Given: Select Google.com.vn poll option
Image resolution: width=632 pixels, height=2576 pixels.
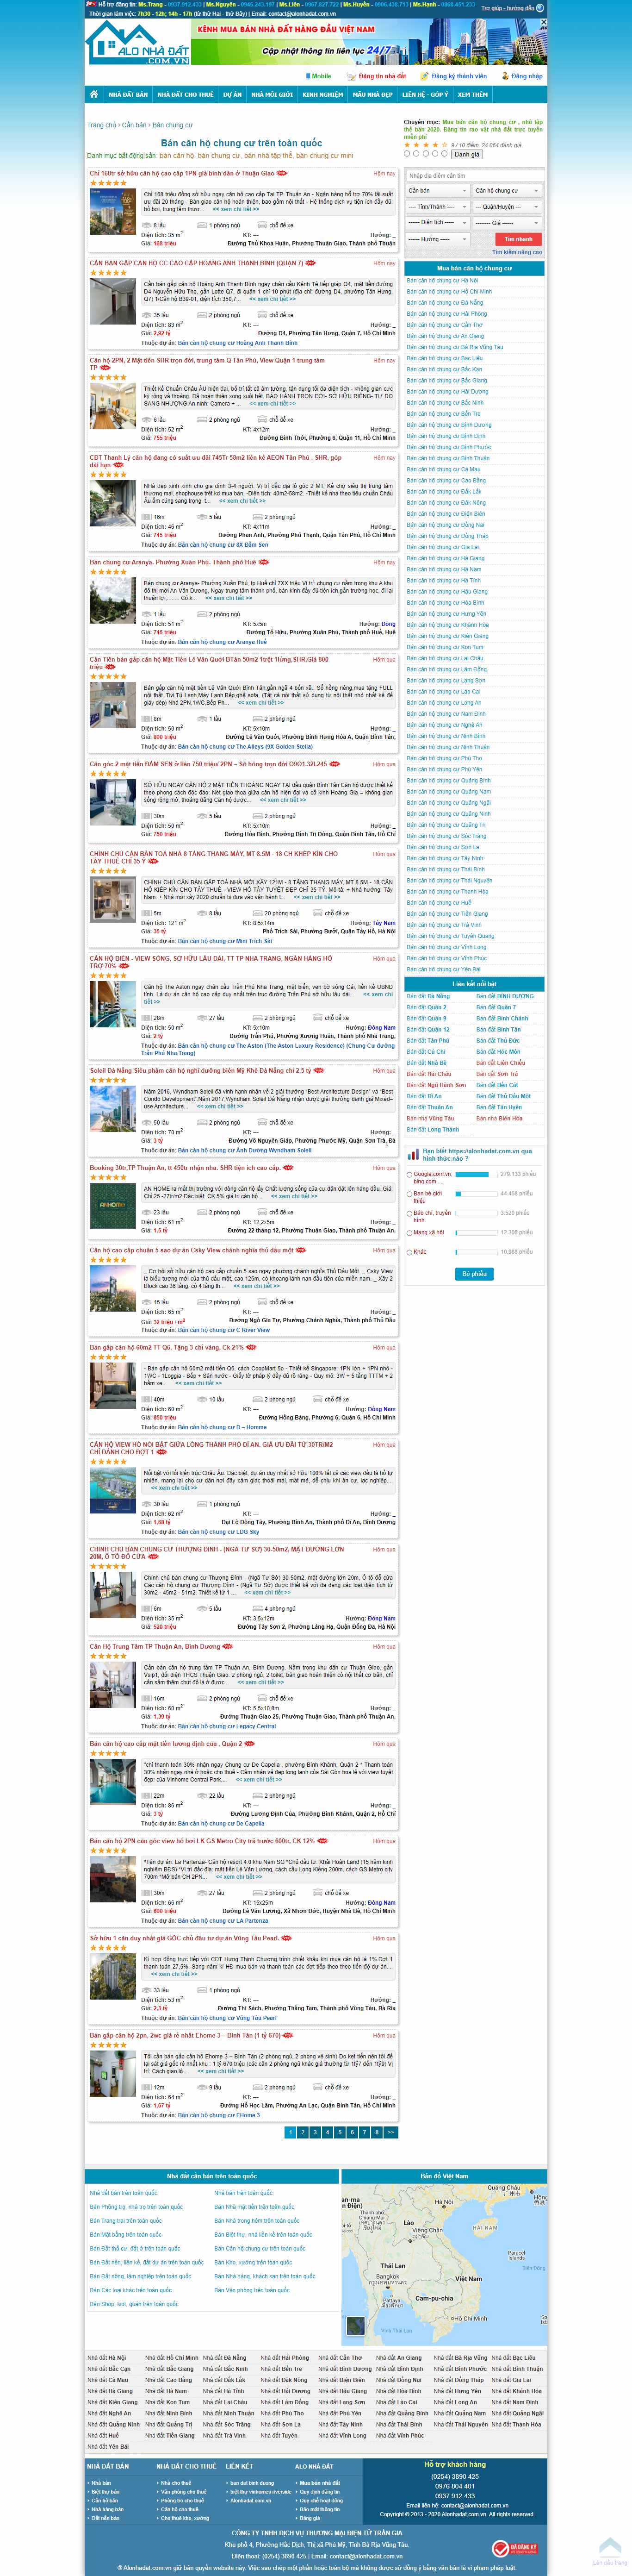Looking at the screenshot, I should (x=410, y=1174).
